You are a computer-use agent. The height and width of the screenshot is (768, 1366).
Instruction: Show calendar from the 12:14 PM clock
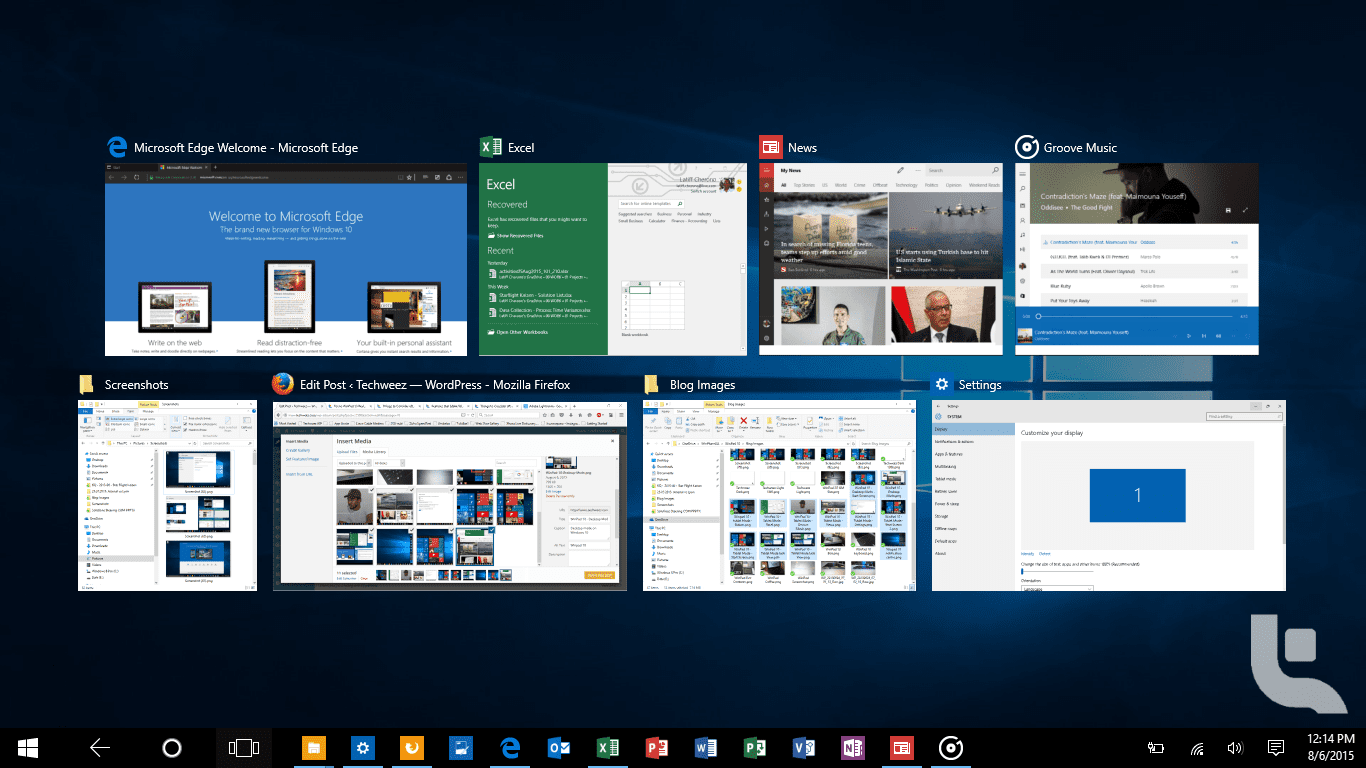coord(1329,747)
